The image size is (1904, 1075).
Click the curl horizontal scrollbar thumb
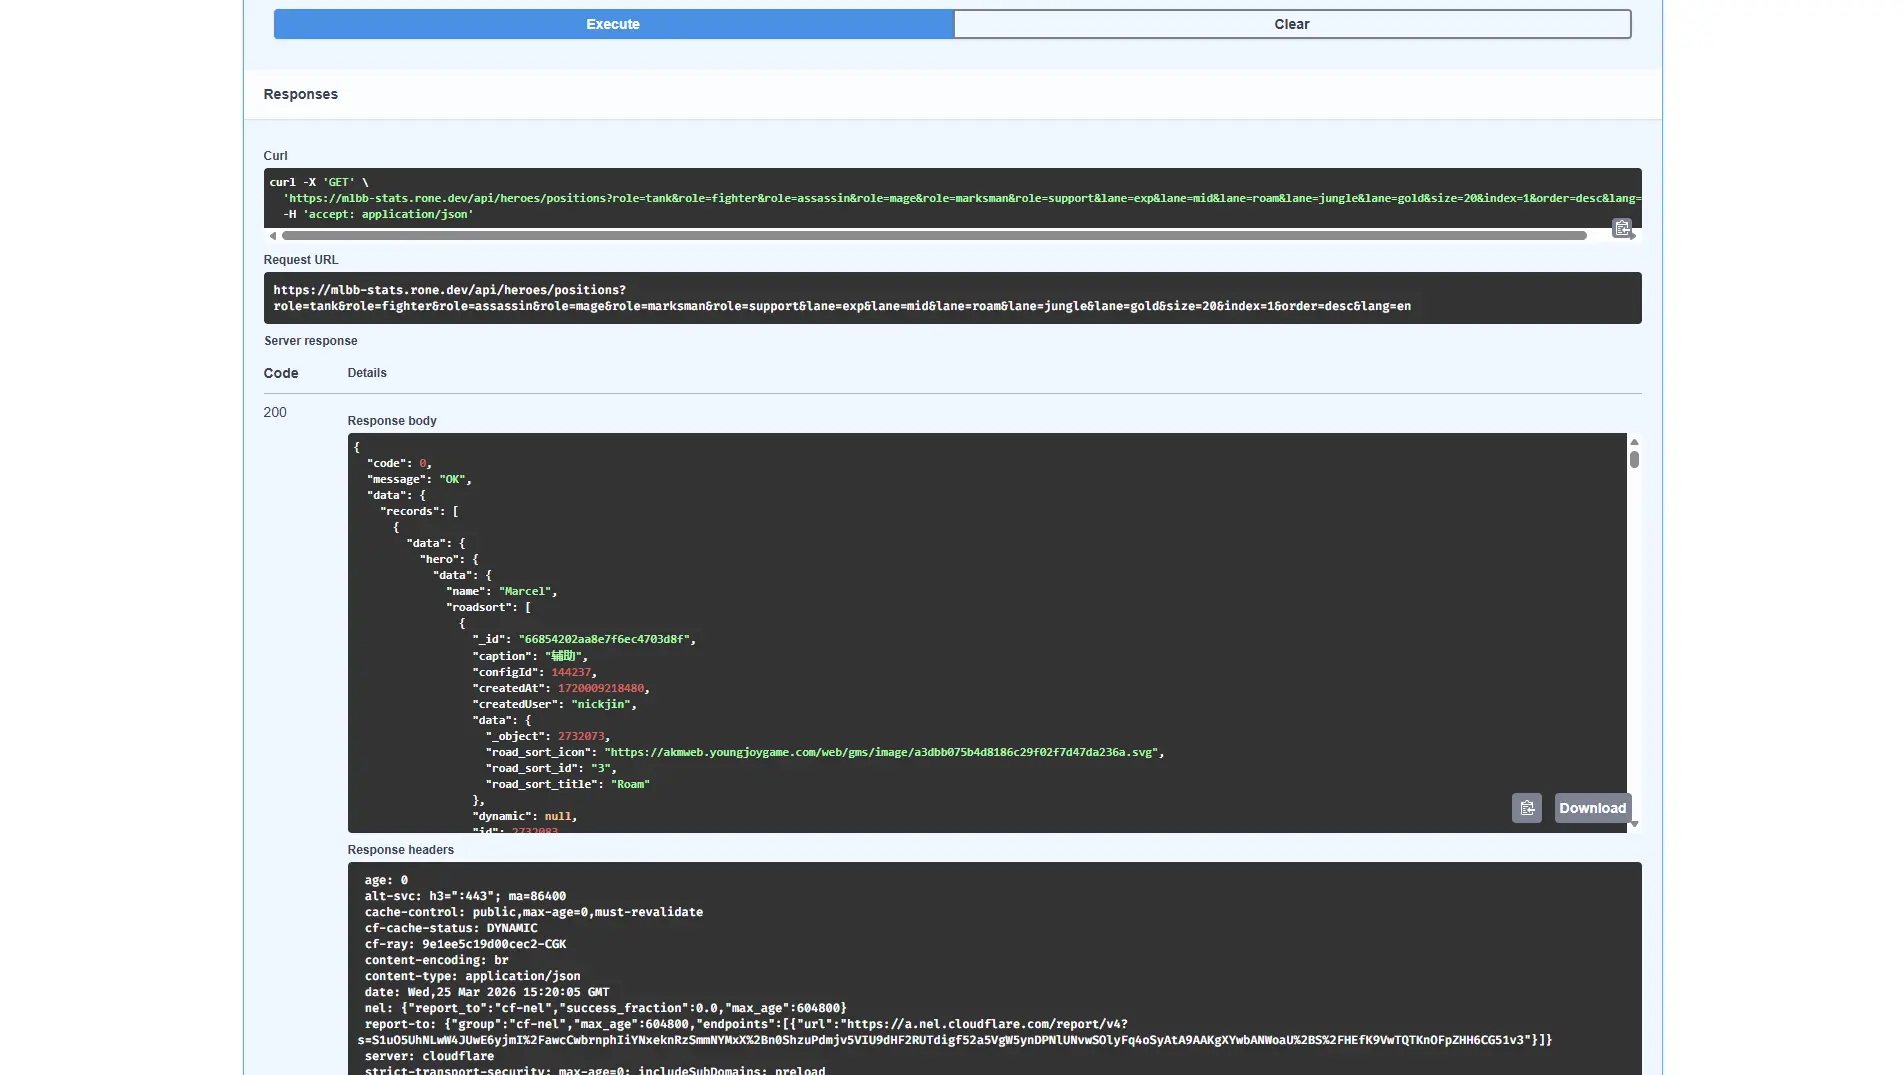pyautogui.click(x=934, y=236)
